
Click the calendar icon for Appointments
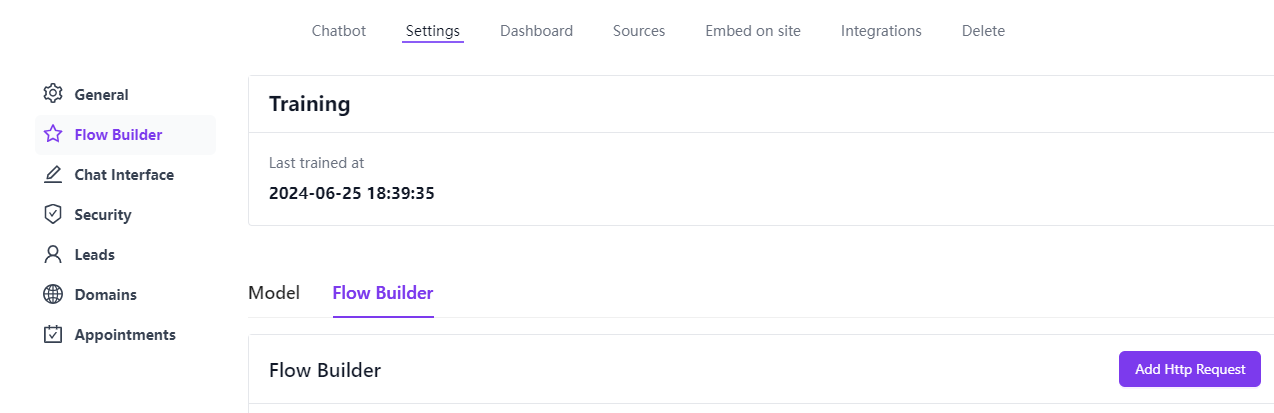pos(53,334)
